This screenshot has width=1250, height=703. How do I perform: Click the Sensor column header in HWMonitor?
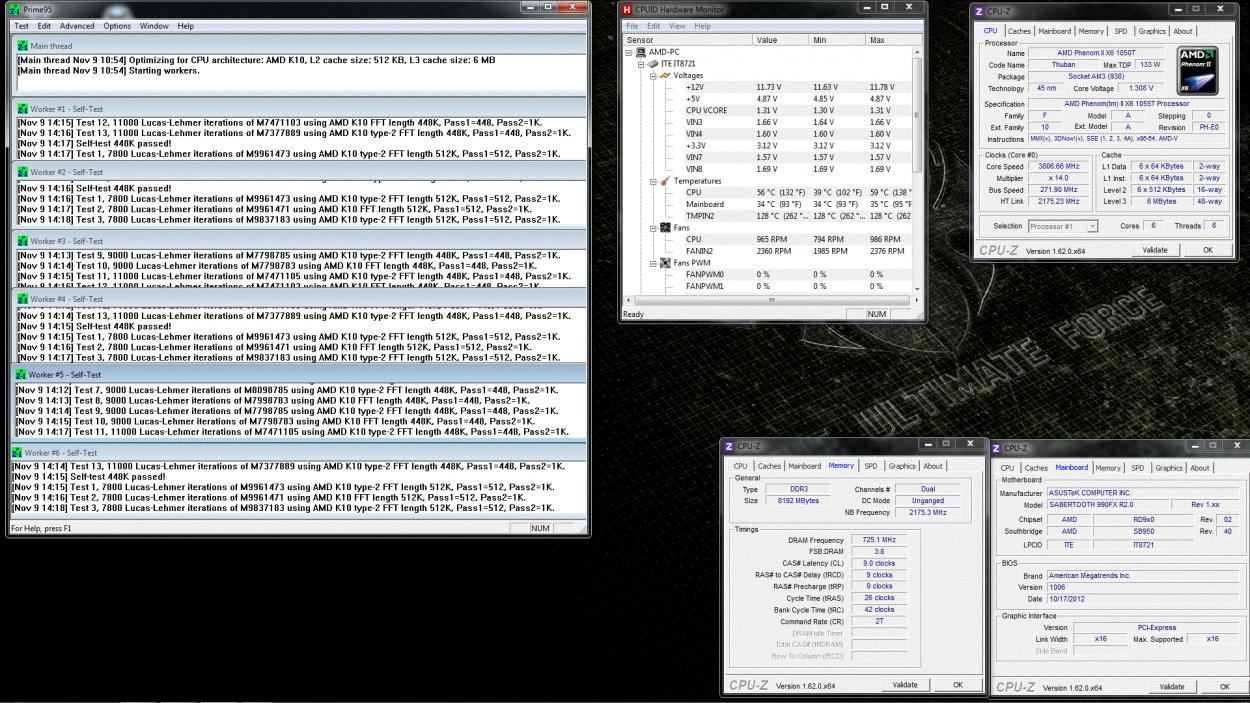click(688, 39)
